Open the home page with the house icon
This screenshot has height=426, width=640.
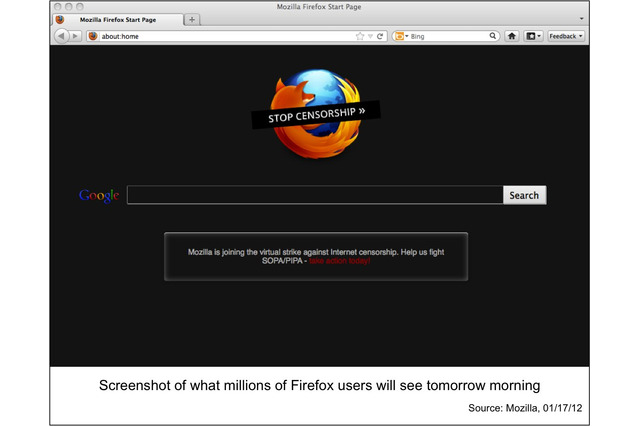[511, 36]
